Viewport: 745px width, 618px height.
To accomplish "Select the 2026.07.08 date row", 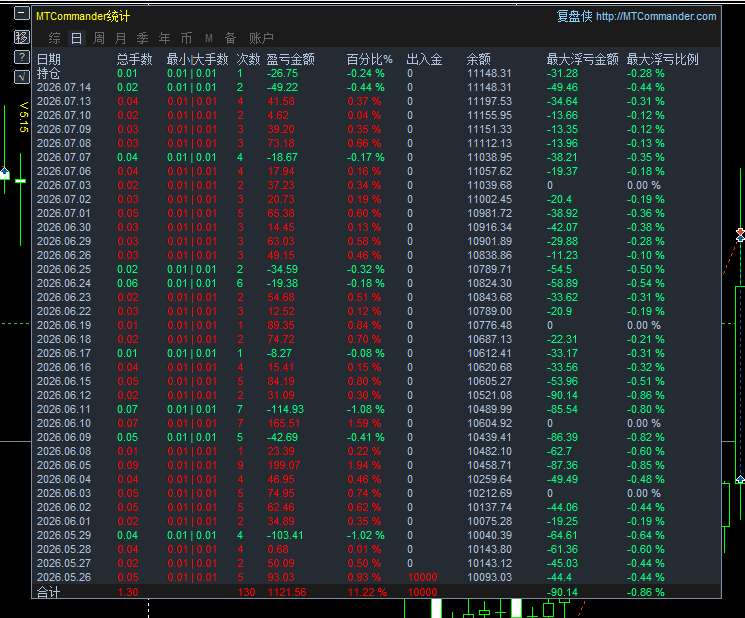I will (x=64, y=143).
